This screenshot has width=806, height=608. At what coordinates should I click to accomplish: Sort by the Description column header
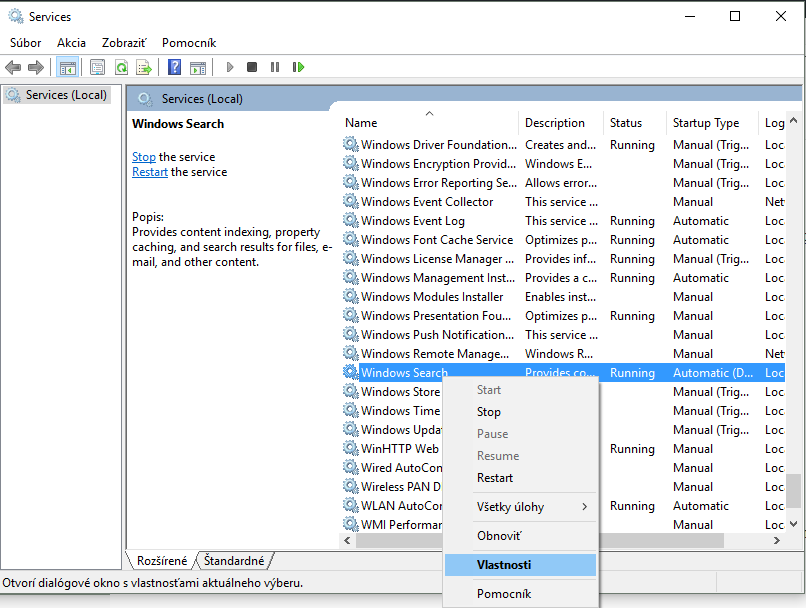point(561,123)
